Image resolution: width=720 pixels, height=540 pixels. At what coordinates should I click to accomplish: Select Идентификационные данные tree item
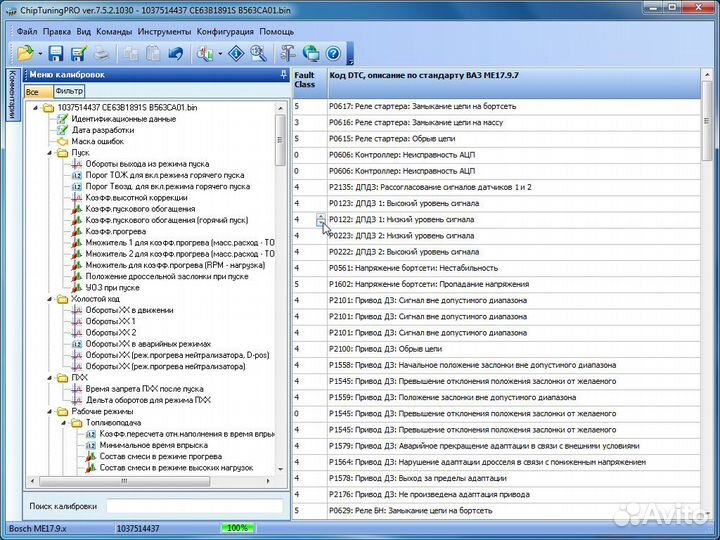click(123, 119)
